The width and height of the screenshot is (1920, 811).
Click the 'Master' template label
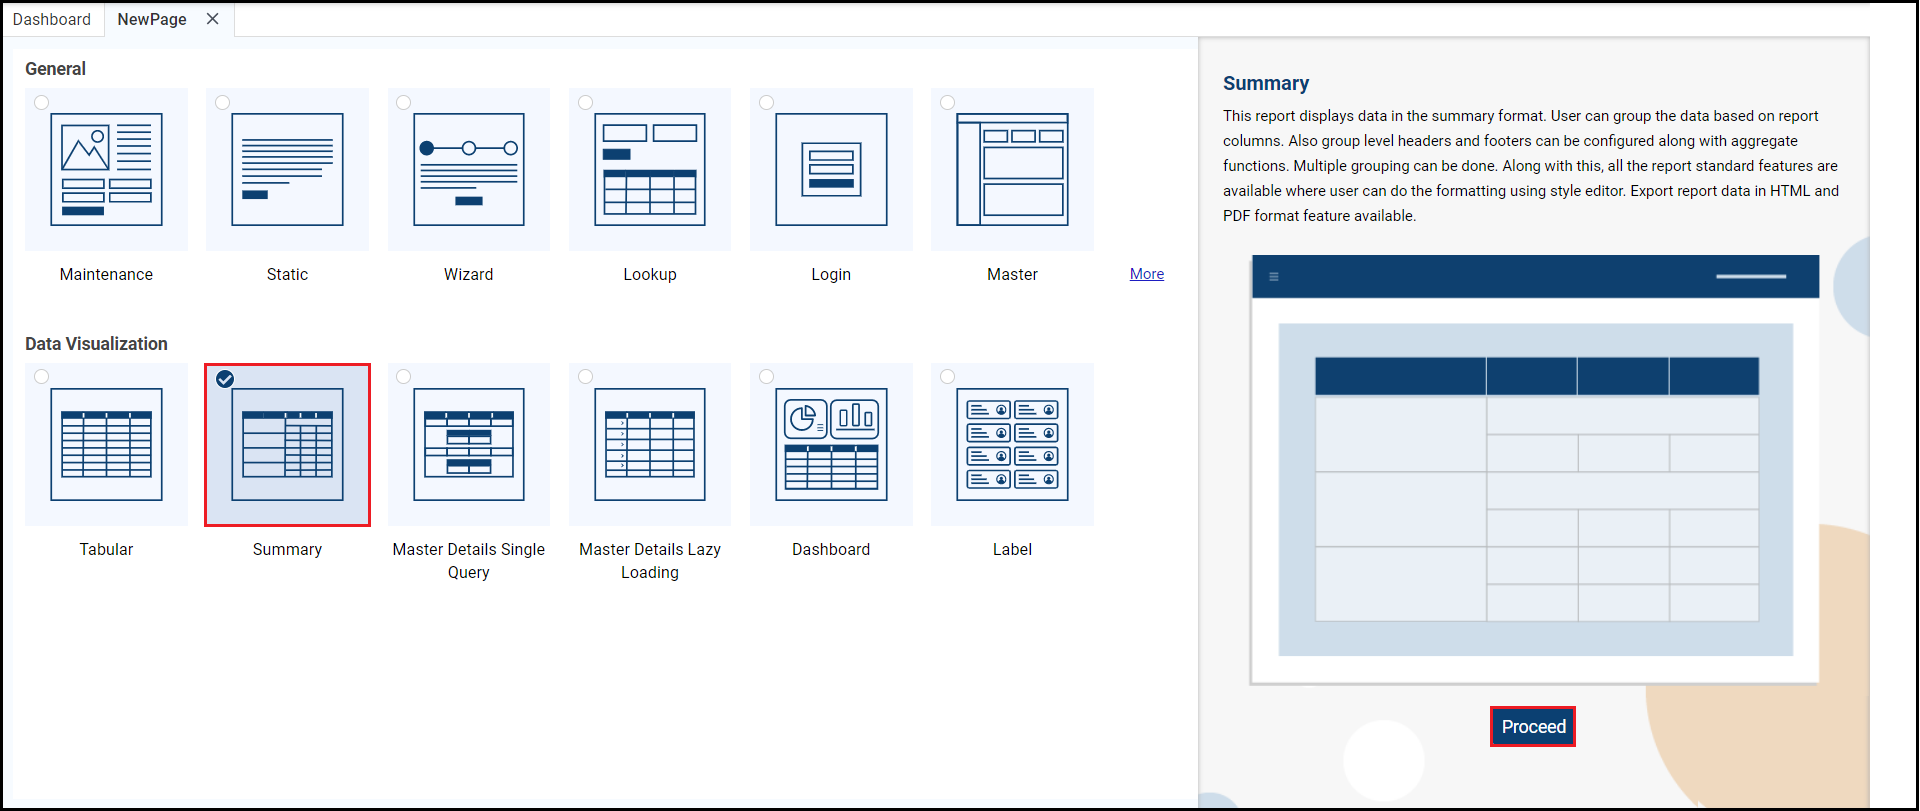click(1012, 274)
